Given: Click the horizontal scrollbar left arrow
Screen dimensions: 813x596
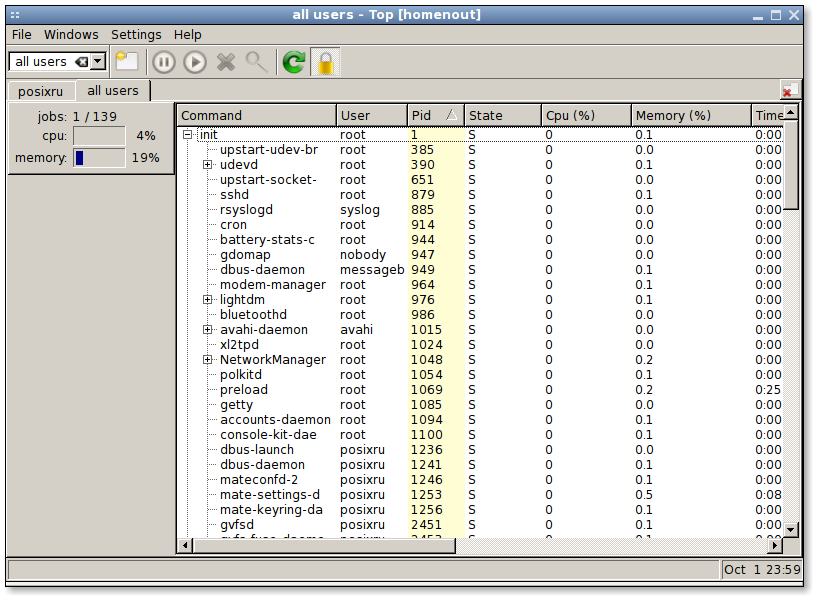Looking at the screenshot, I should [x=185, y=546].
